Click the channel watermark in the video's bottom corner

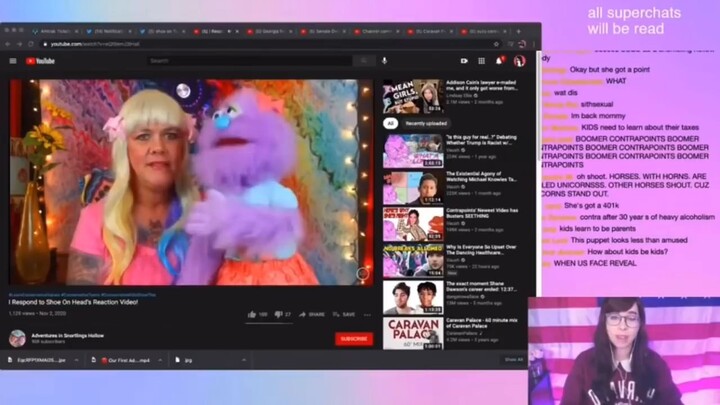coord(362,274)
